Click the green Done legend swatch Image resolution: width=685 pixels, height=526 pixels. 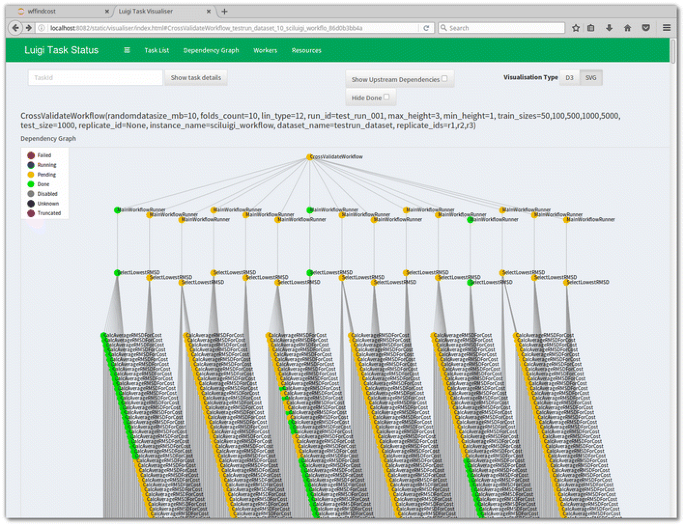point(30,184)
